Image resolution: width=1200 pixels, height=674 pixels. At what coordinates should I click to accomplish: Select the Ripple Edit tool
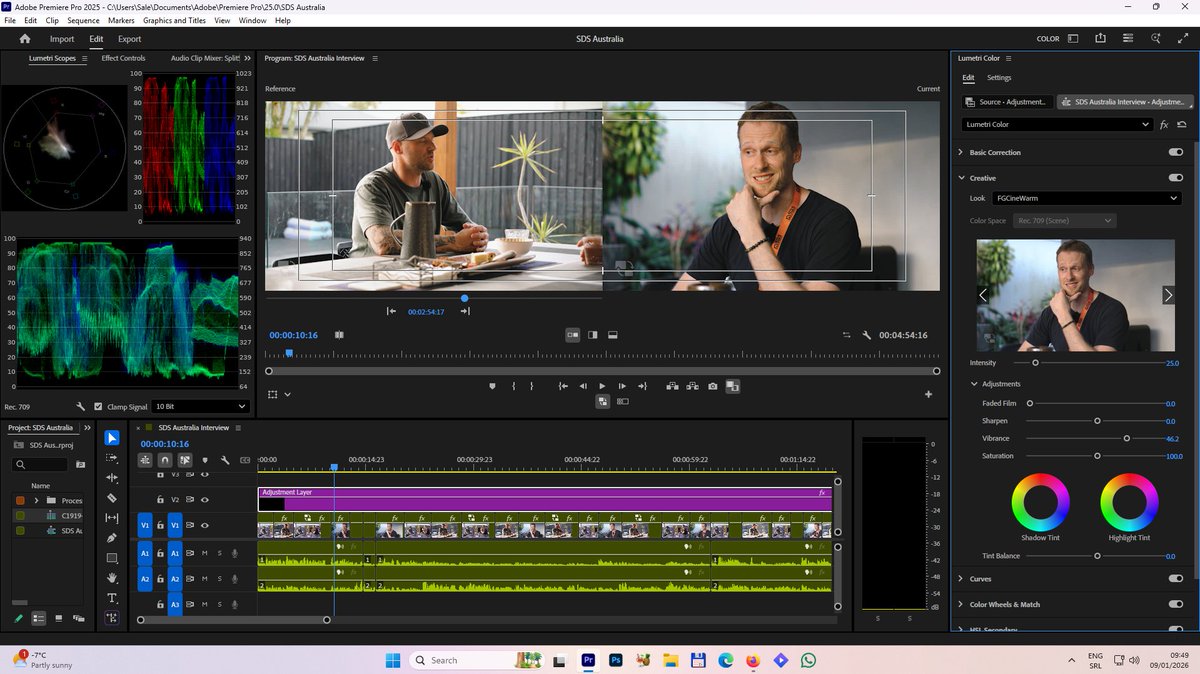tap(112, 478)
